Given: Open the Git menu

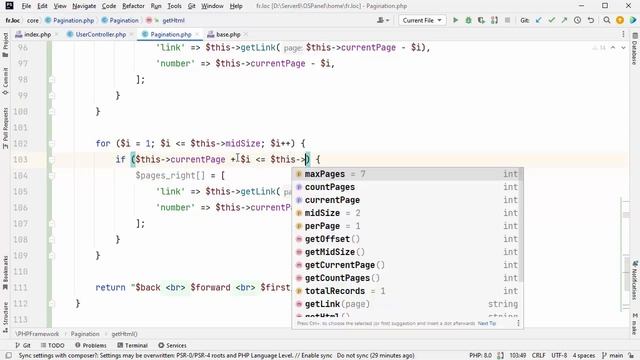Looking at the screenshot, I should pyautogui.click(x=191, y=6).
